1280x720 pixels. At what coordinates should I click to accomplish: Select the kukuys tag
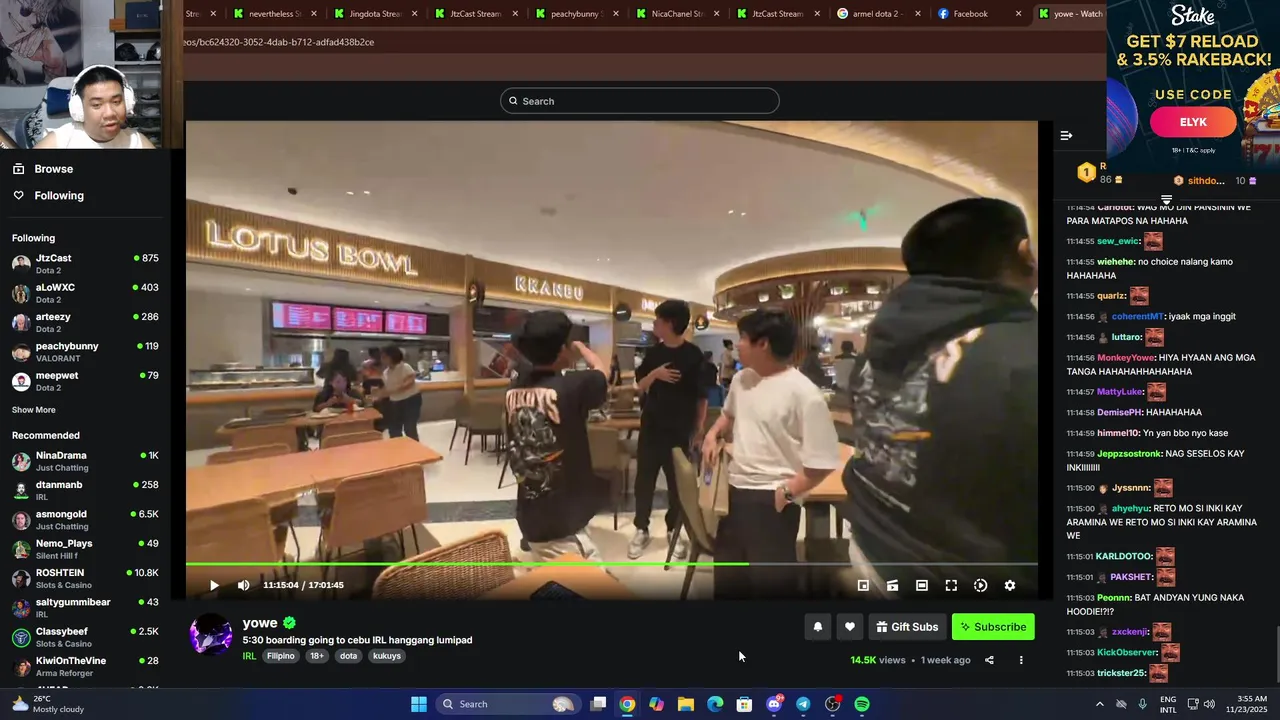(387, 656)
